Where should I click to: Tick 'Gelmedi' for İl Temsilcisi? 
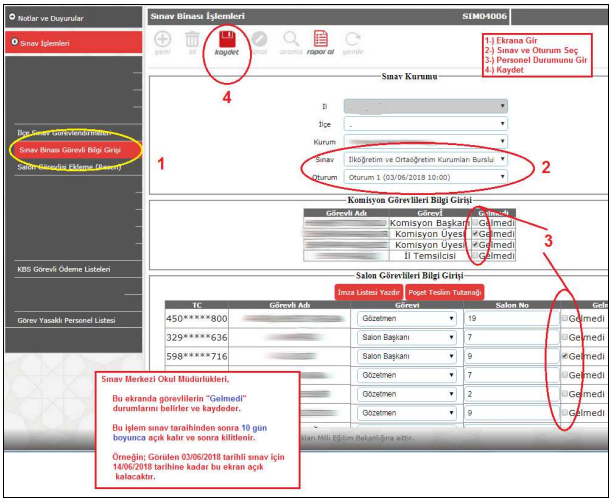[x=475, y=256]
